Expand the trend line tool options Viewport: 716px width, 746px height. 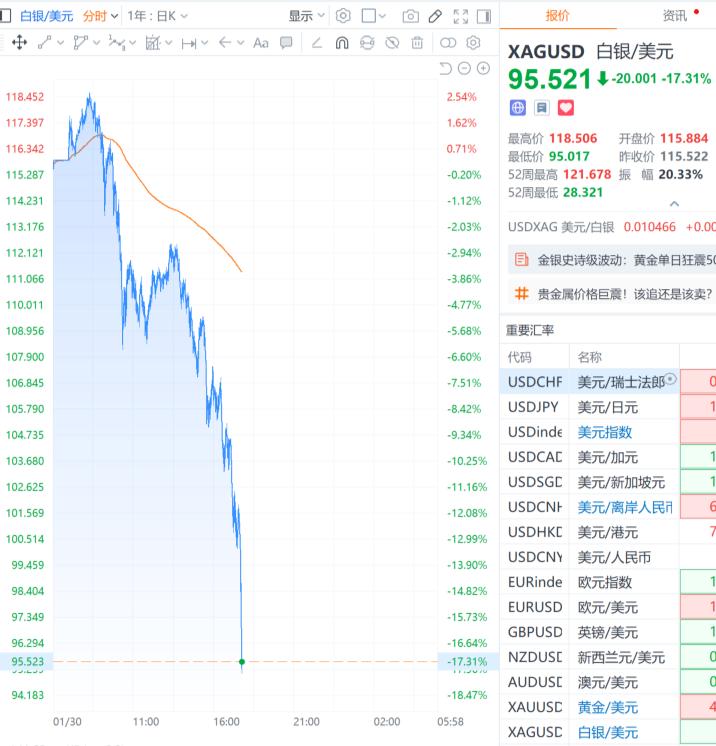[60, 43]
